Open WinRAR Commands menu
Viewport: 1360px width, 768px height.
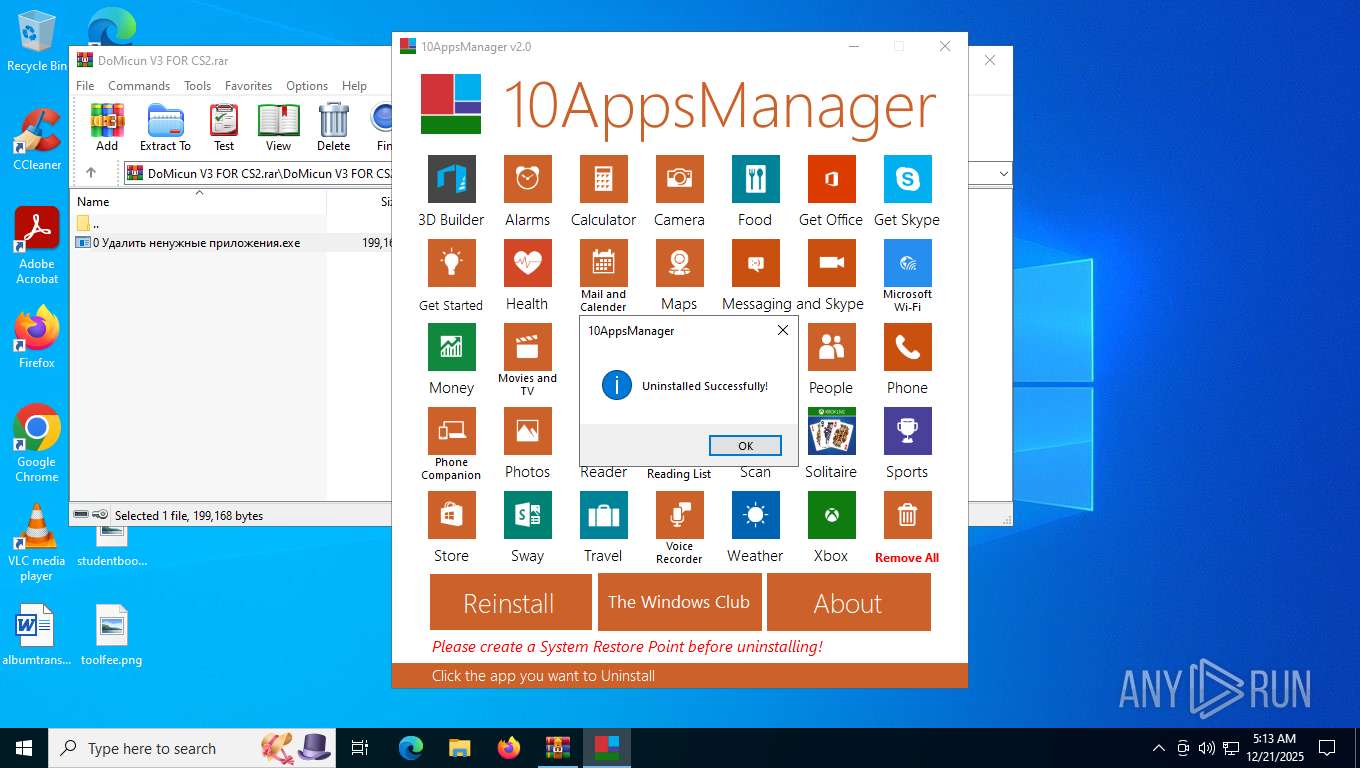click(139, 86)
